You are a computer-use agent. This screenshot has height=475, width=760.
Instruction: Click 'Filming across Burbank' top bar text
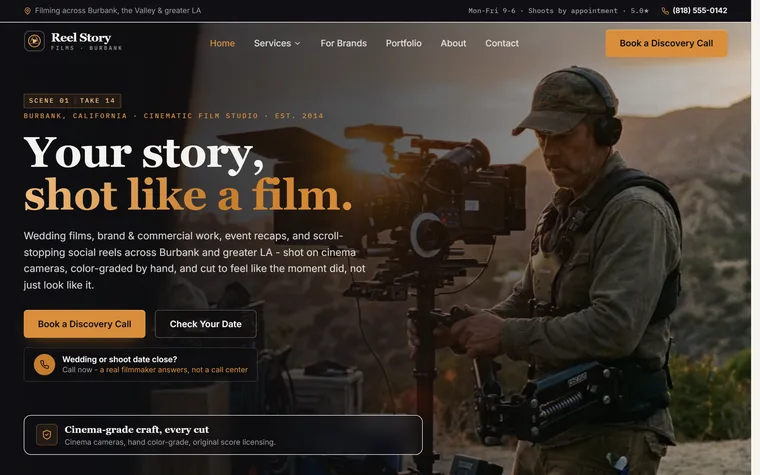click(x=118, y=11)
